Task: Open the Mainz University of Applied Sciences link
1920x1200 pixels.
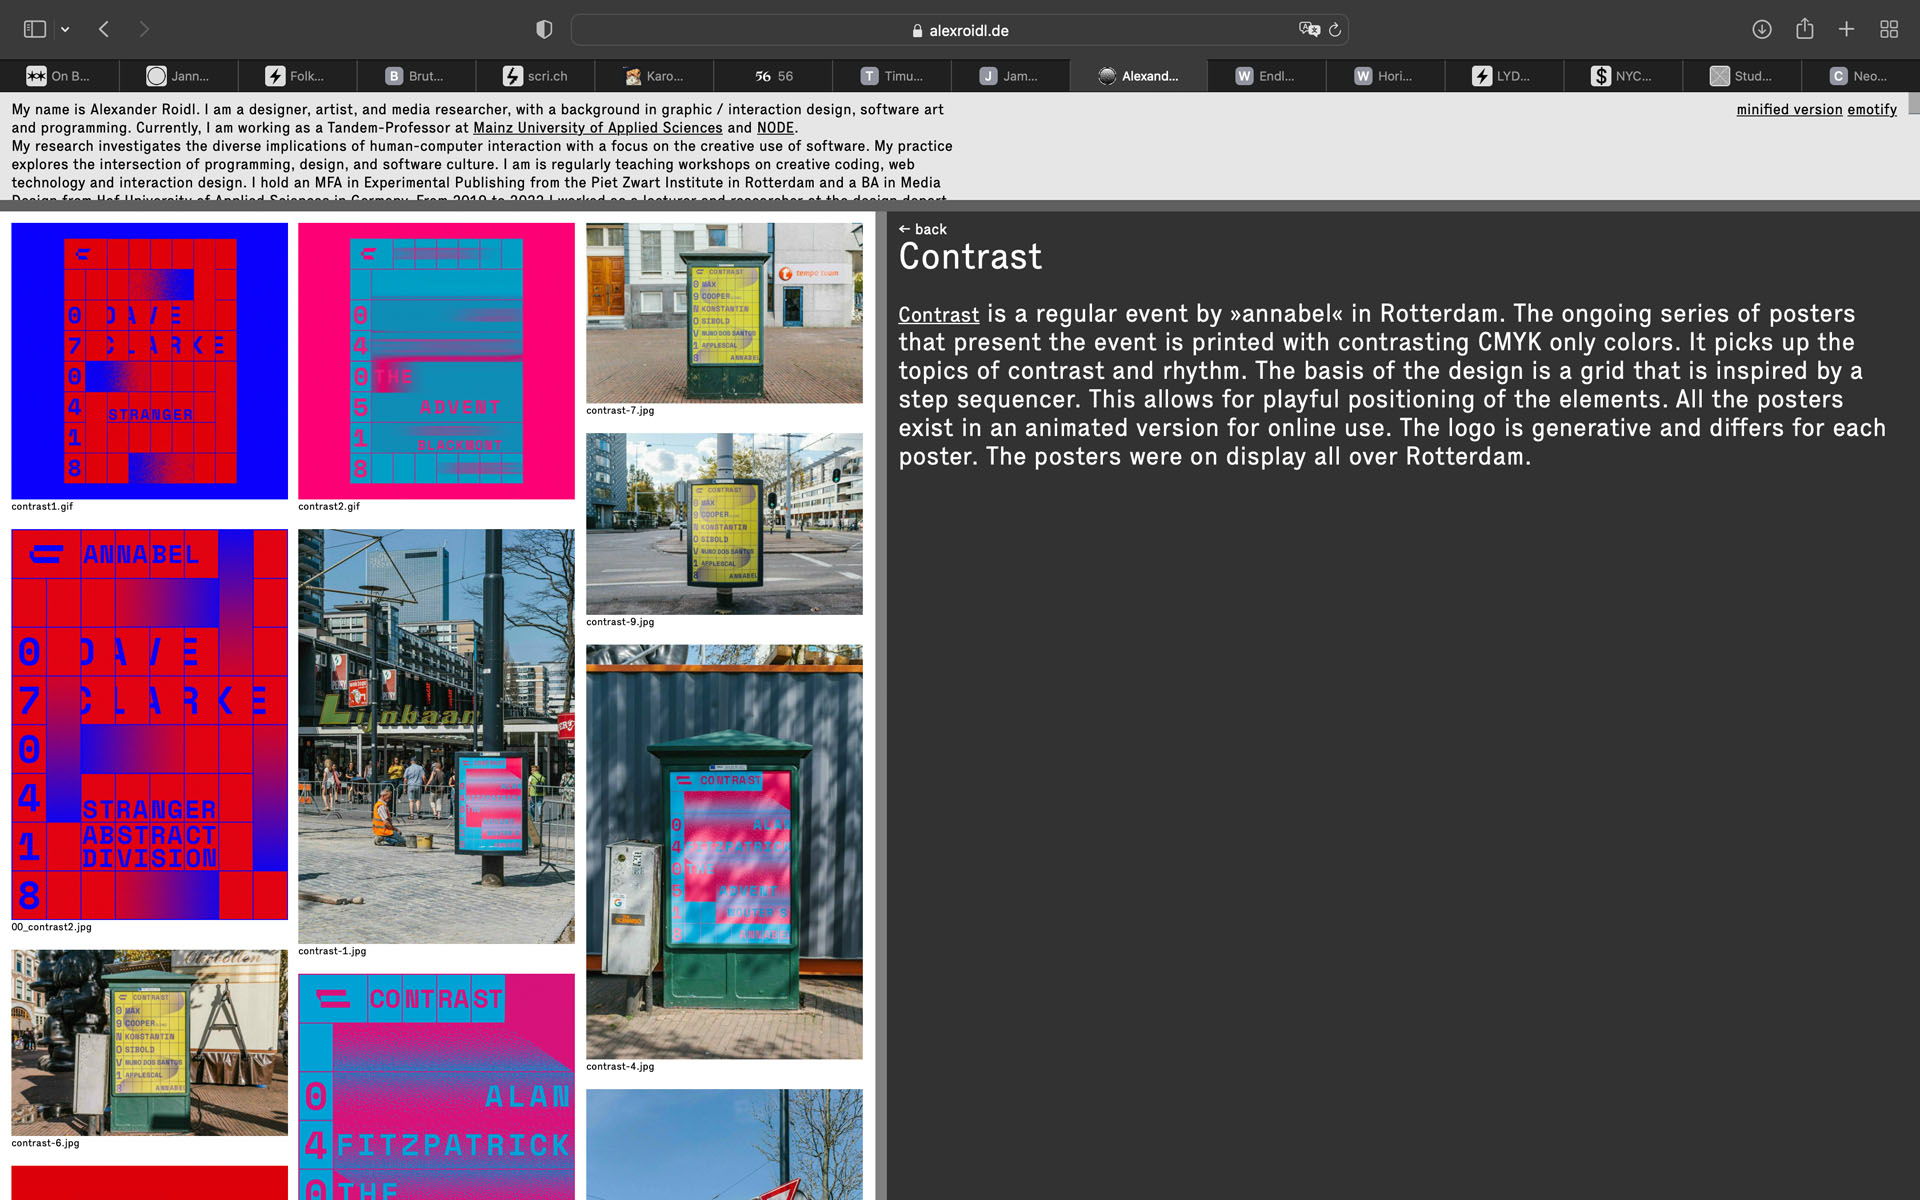Action: (x=597, y=128)
